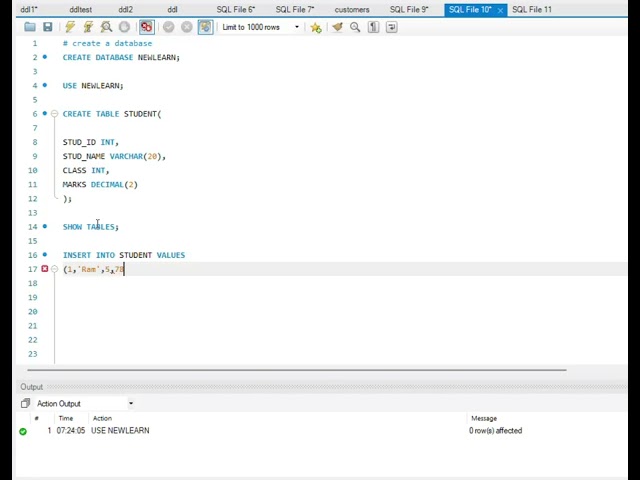
Task: Open a SQL script file
Action: 29,27
